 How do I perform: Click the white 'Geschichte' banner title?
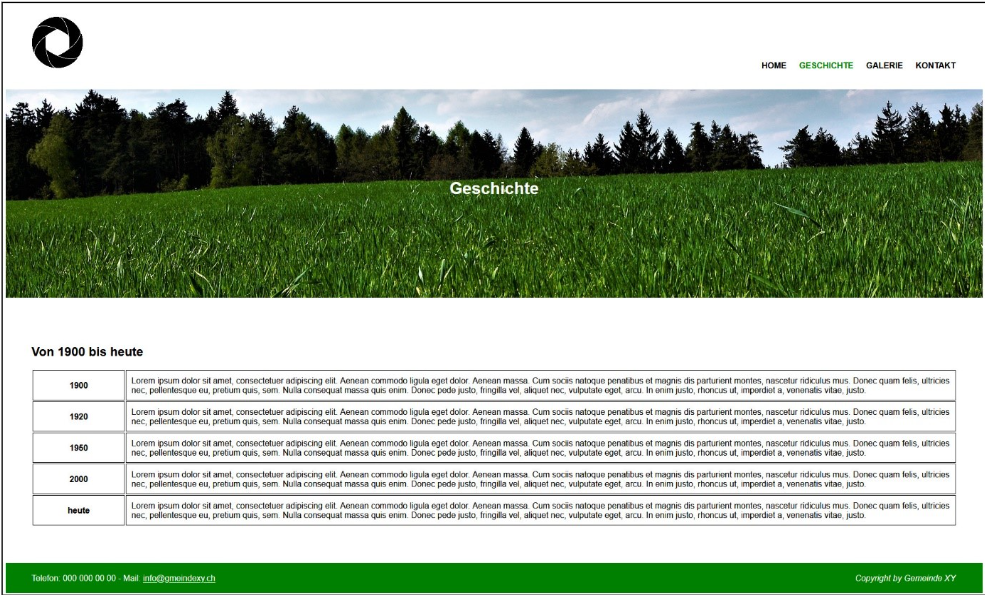click(x=494, y=188)
